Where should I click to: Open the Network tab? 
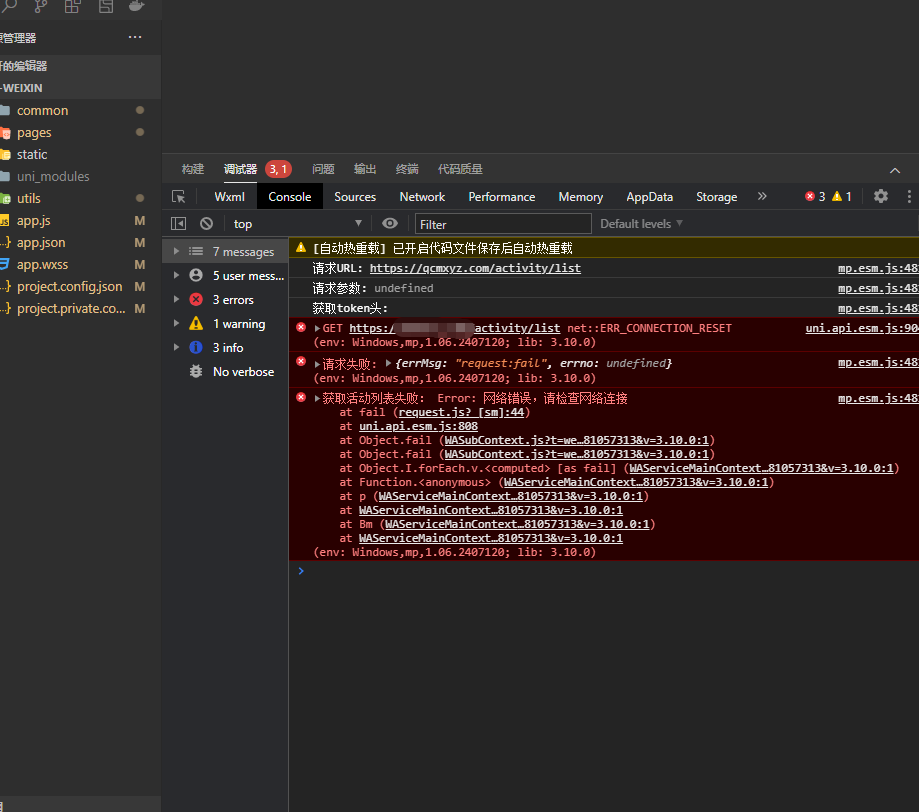click(422, 197)
